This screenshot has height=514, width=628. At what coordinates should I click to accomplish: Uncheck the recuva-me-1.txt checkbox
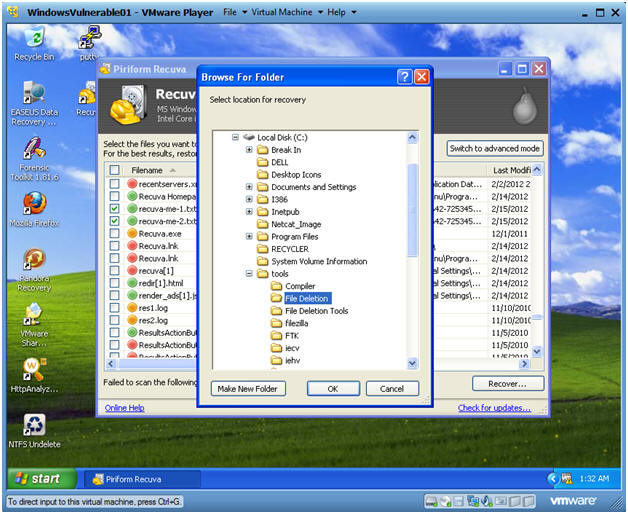(x=115, y=209)
